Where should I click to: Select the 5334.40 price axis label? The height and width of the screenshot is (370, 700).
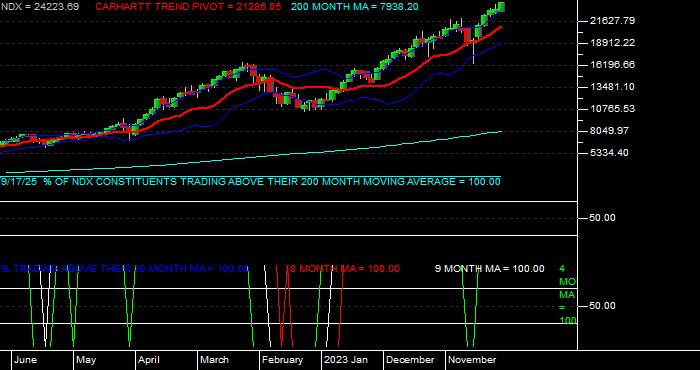pyautogui.click(x=610, y=153)
